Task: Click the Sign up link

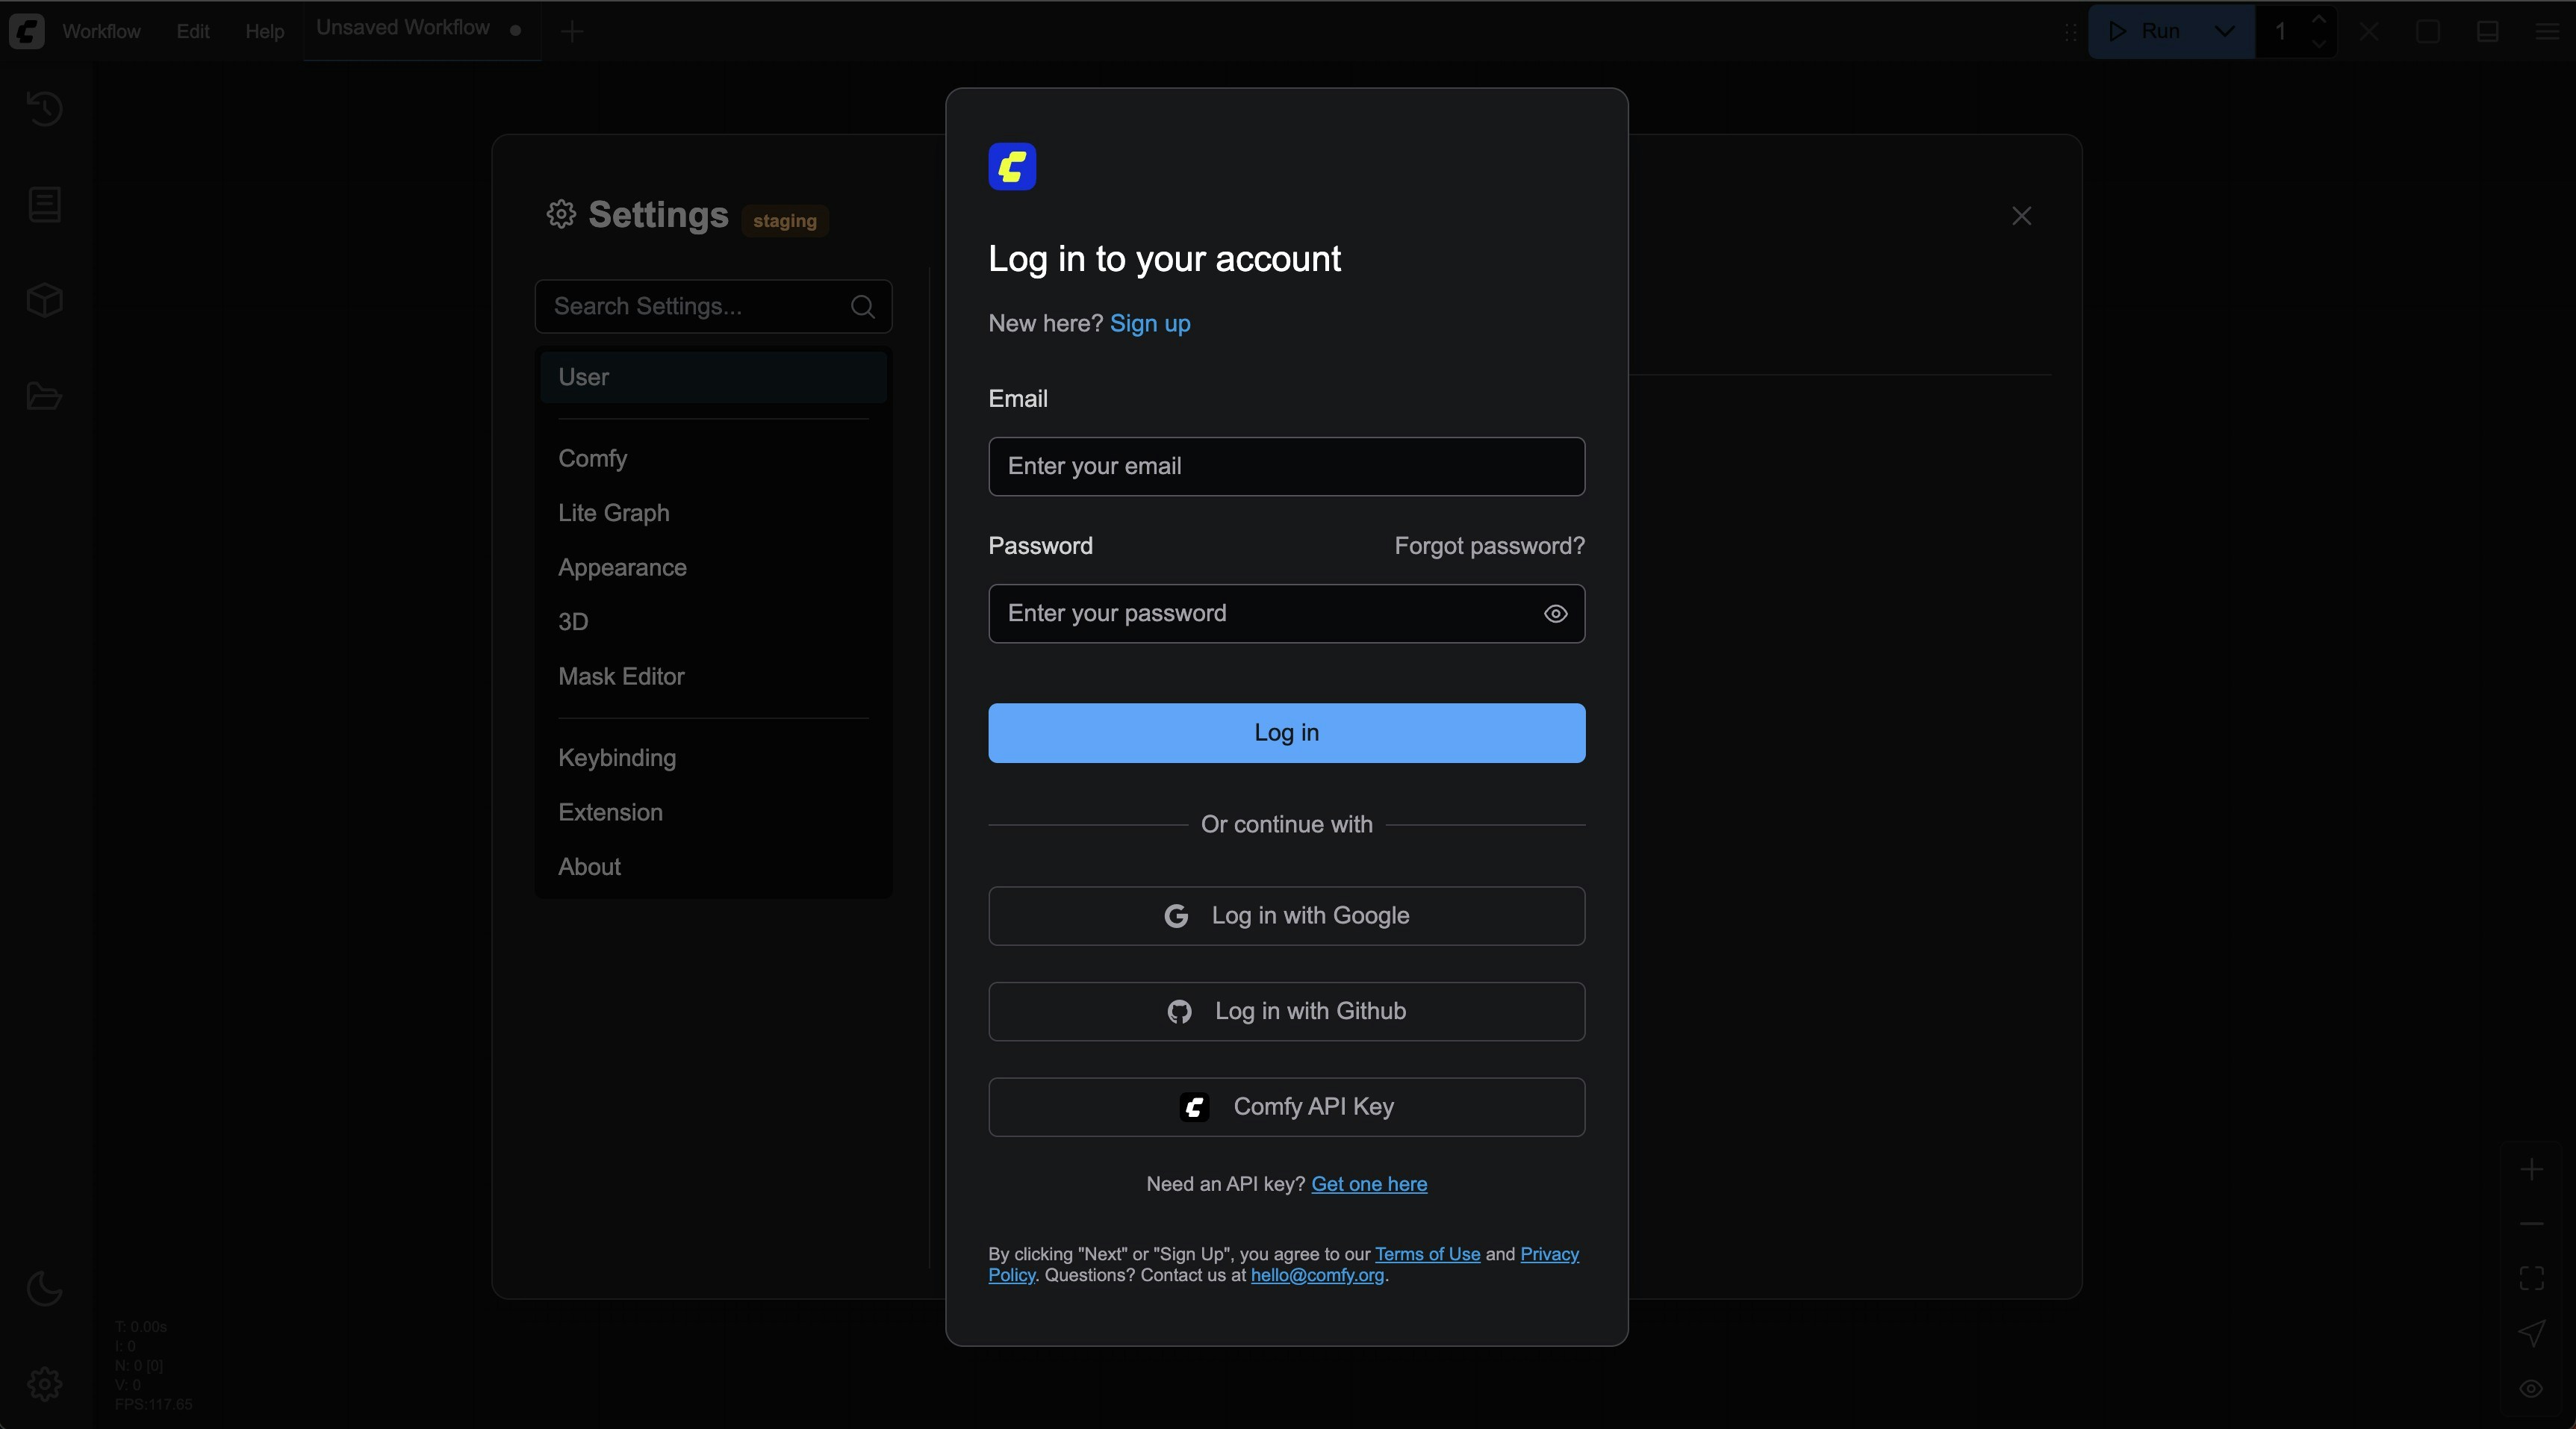Action: pyautogui.click(x=1149, y=323)
